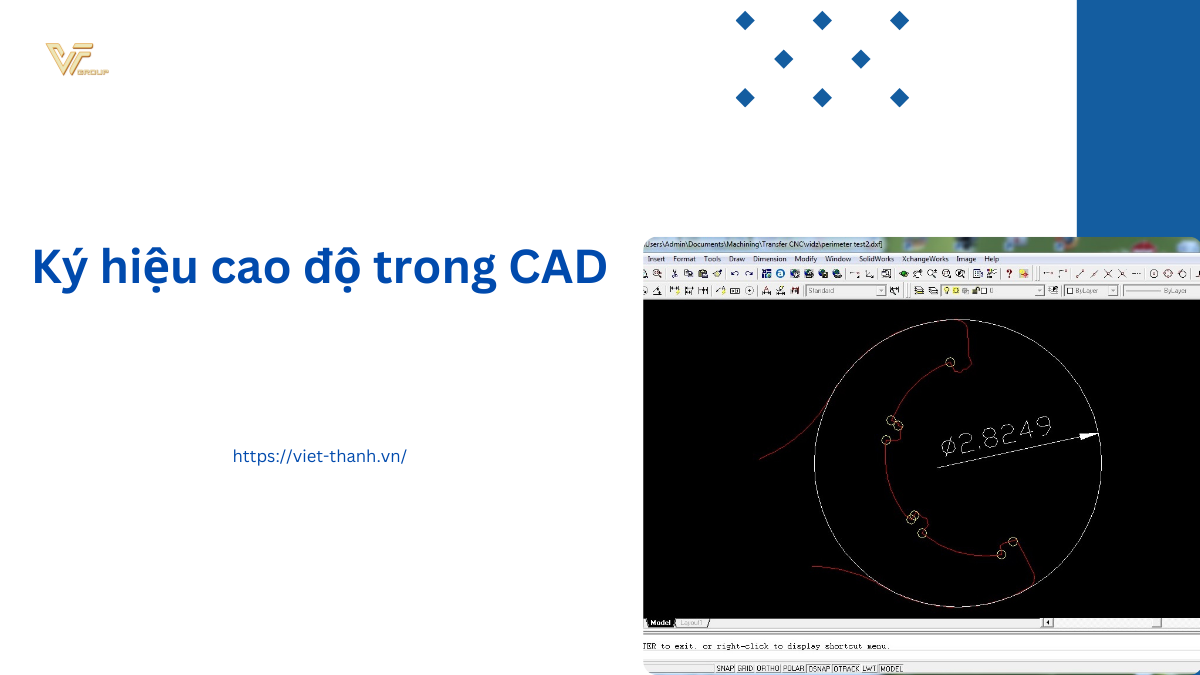Select the Snap to Center circle icon
The height and width of the screenshot is (675, 1200).
tap(1153, 273)
